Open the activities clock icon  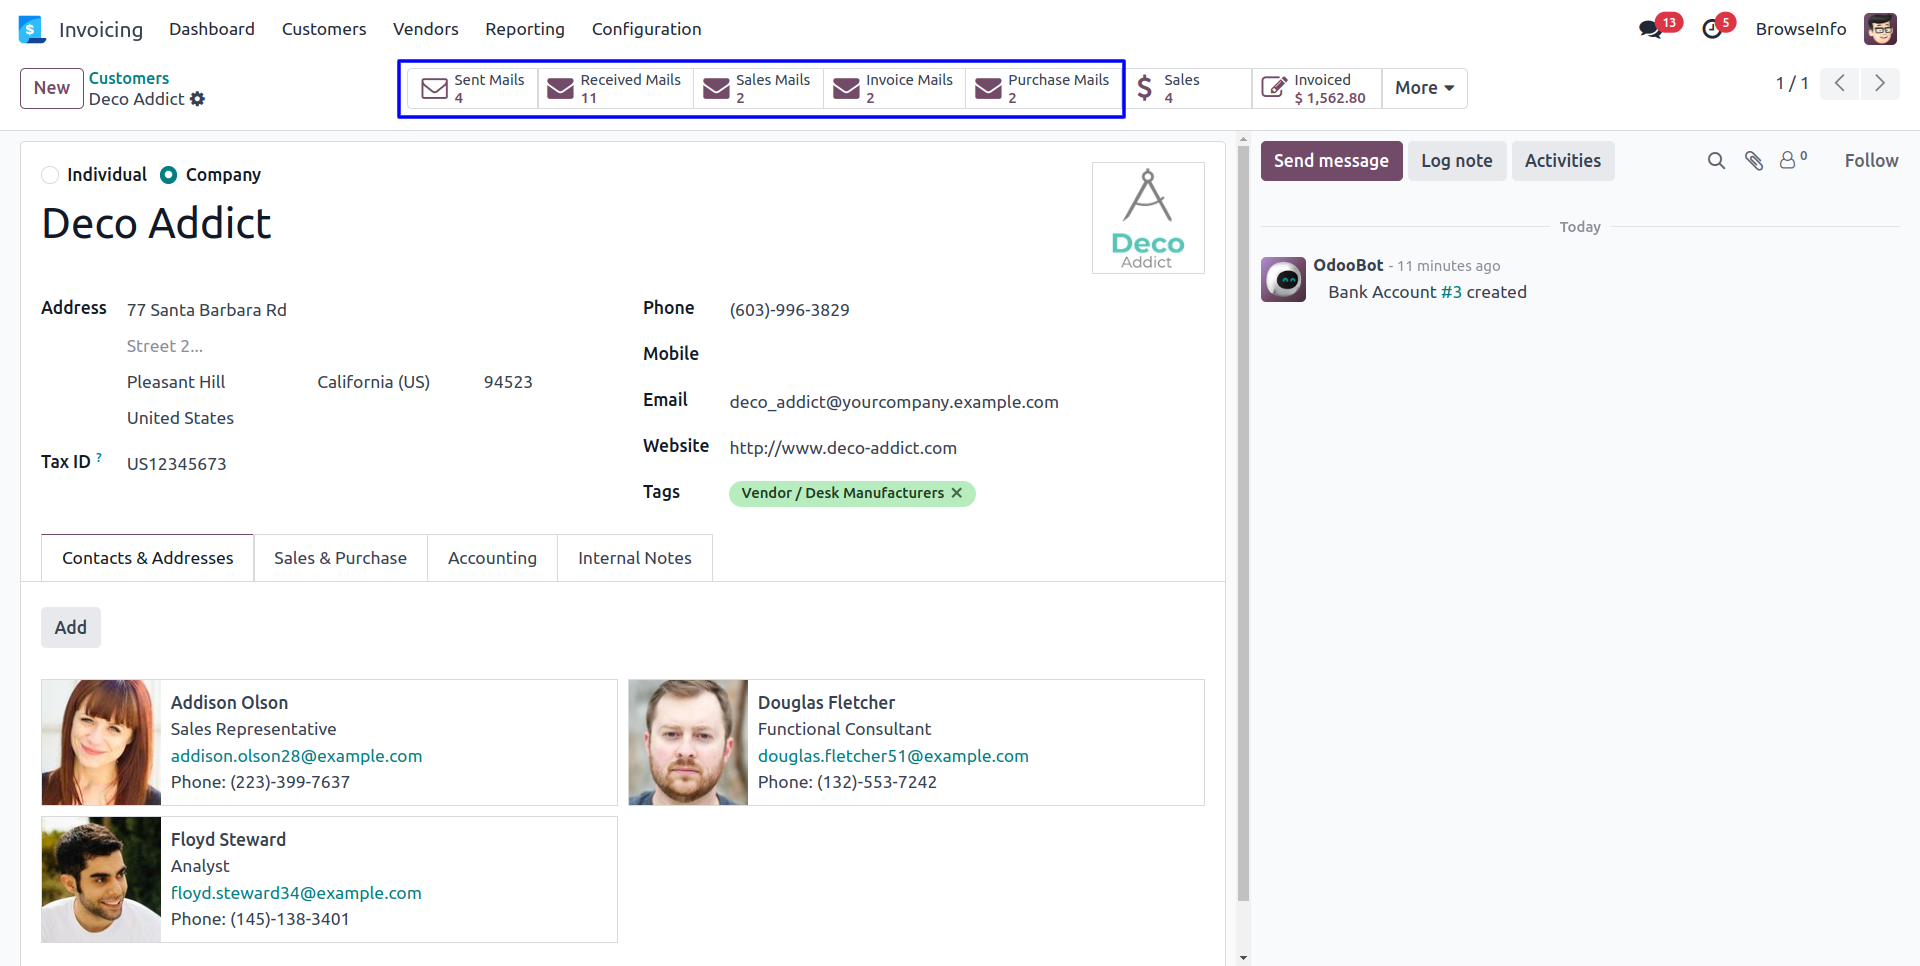click(x=1712, y=29)
